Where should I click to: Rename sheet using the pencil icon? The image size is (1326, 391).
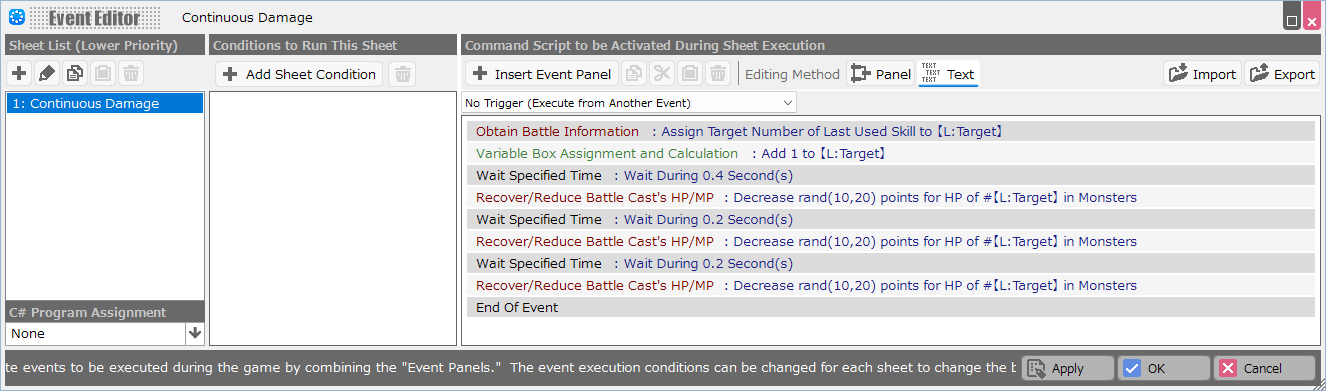(47, 74)
